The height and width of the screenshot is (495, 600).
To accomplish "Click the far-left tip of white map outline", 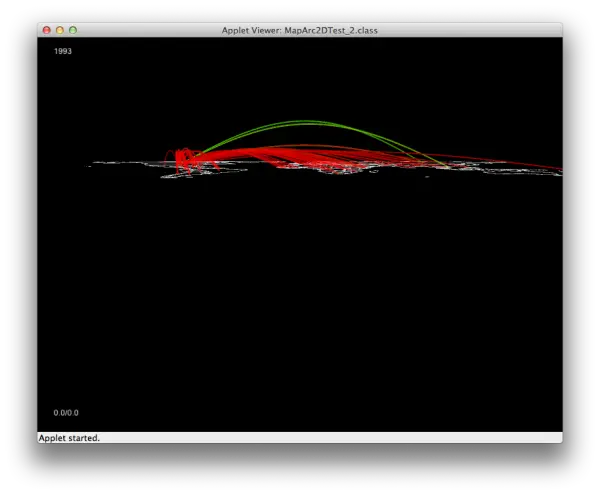I will [90, 166].
